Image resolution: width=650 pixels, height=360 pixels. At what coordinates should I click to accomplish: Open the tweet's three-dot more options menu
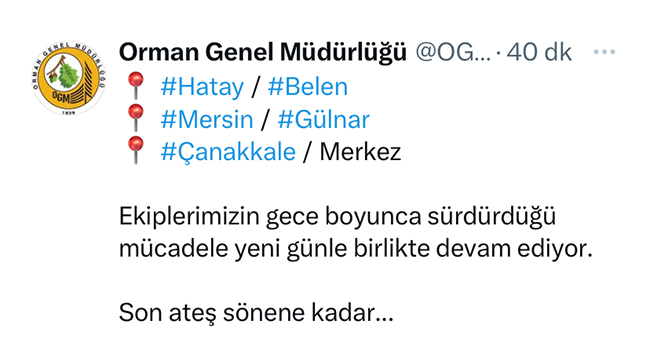(x=604, y=52)
